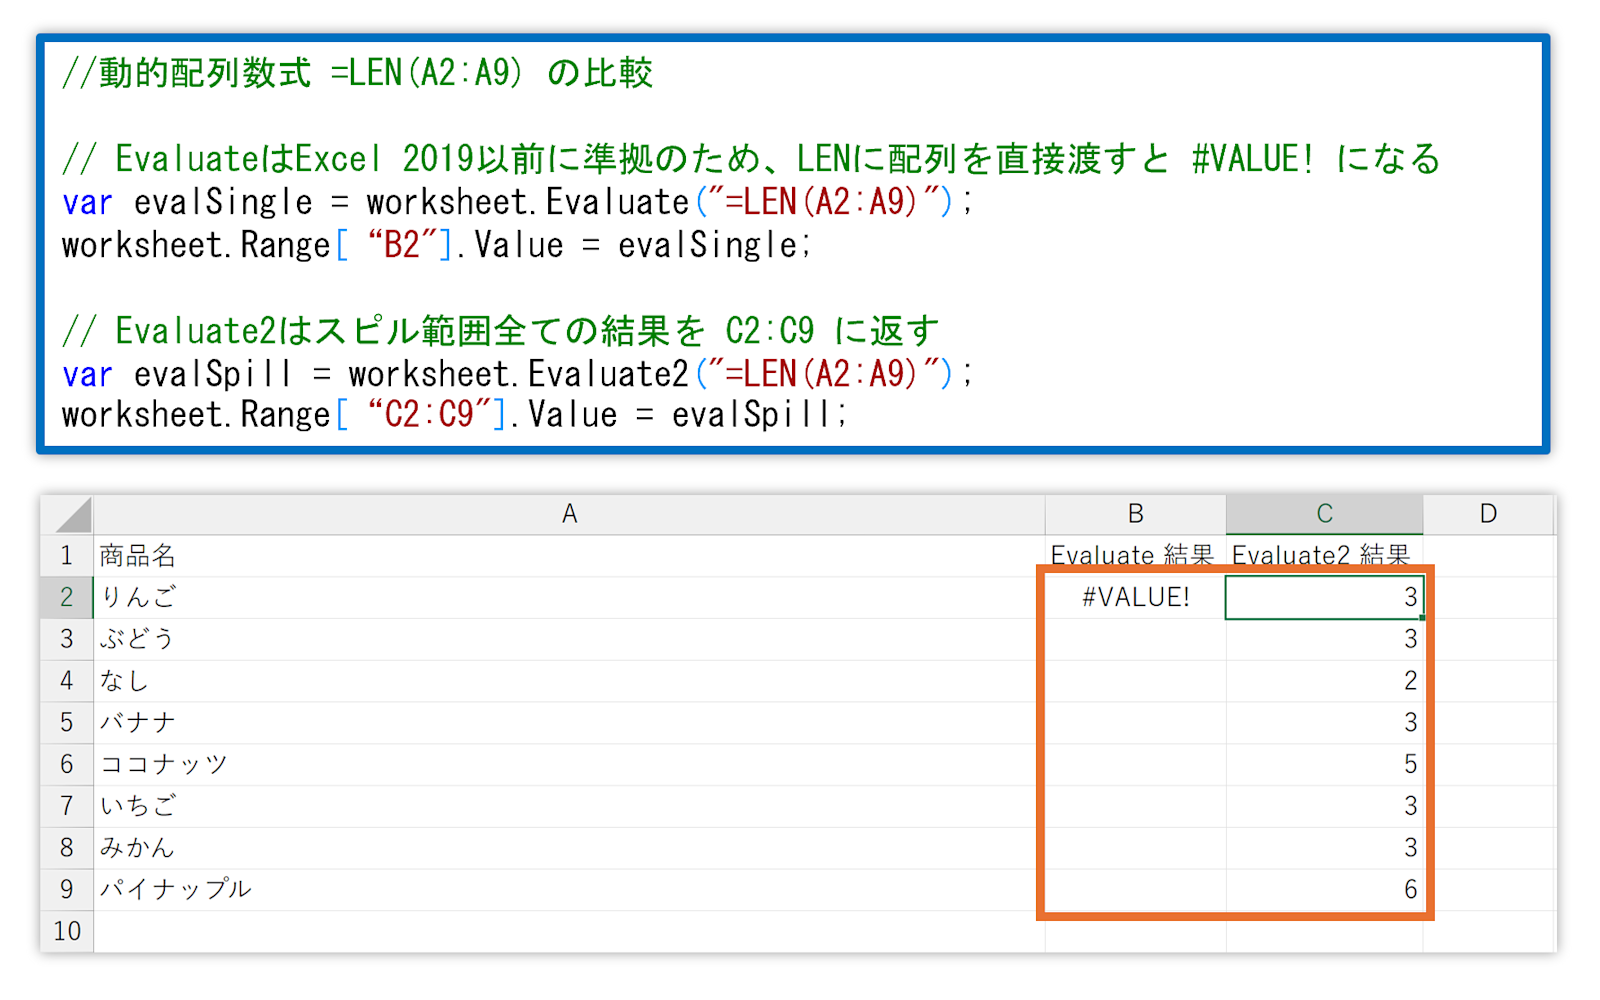Select column A header
The width and height of the screenshot is (1600, 1000).
click(x=569, y=514)
